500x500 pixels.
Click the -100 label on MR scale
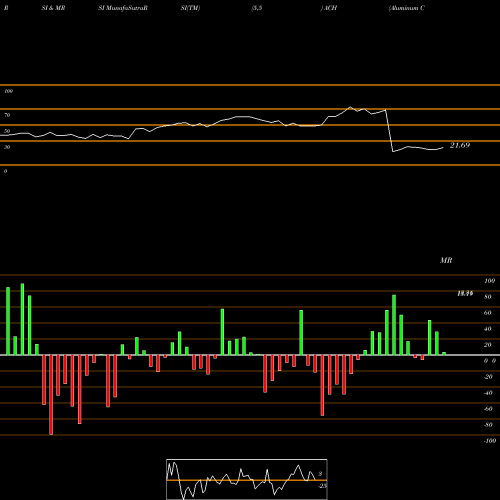[490, 441]
